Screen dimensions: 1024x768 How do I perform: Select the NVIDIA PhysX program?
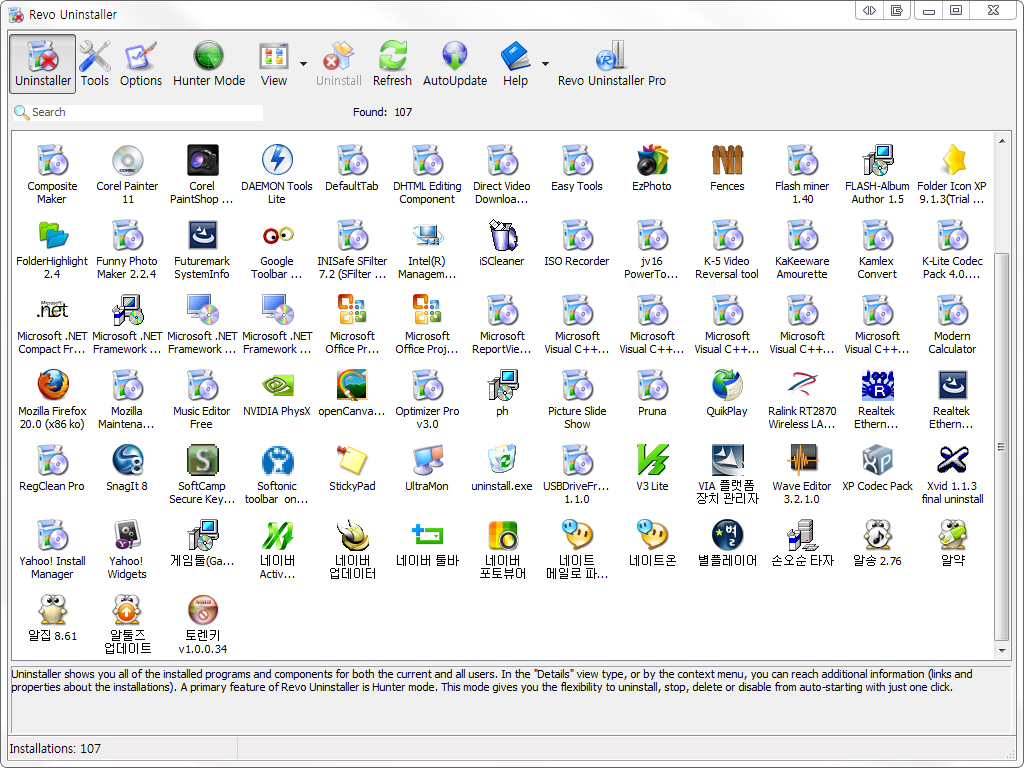tap(277, 385)
